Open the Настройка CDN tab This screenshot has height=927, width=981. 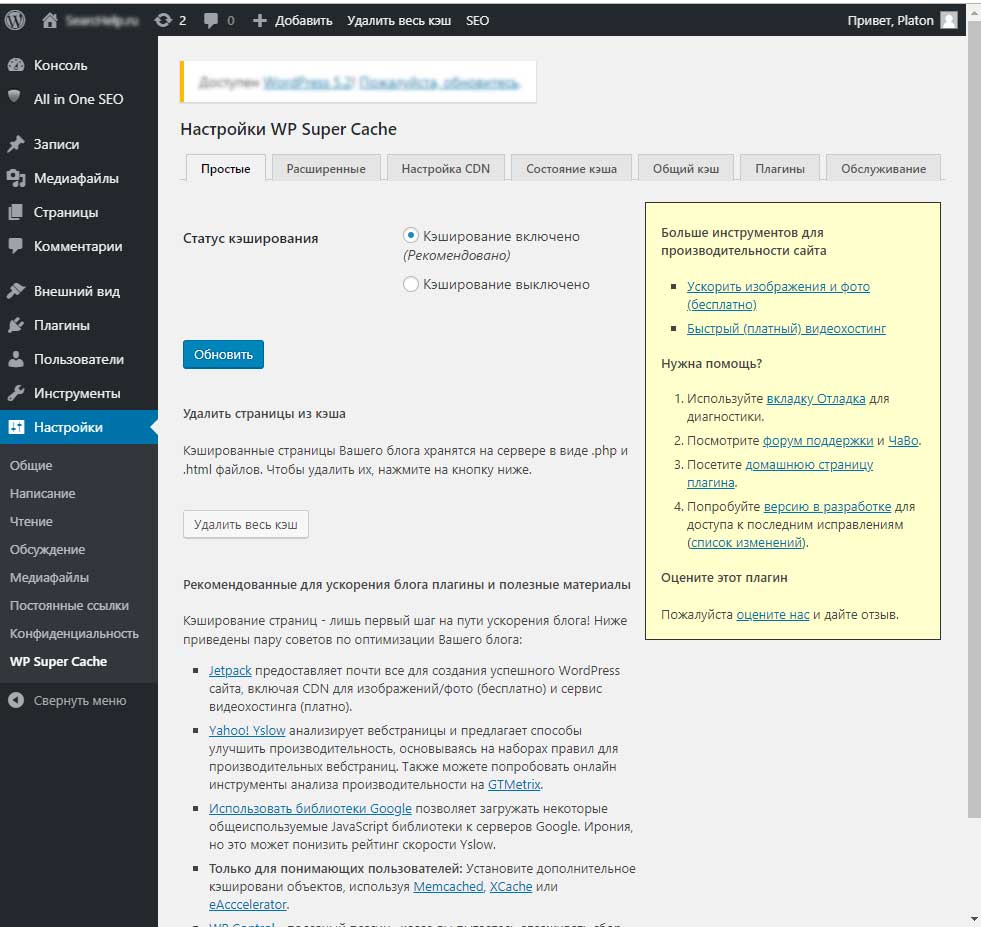(445, 168)
